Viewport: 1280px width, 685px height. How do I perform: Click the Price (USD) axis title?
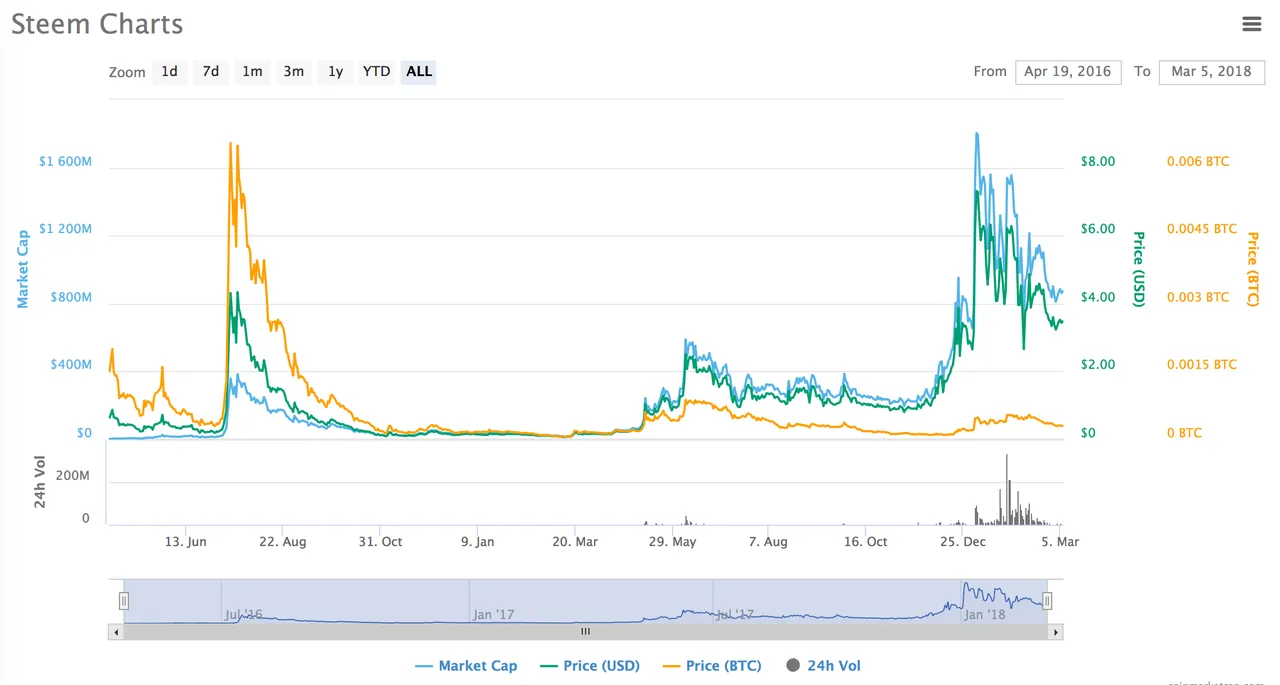pyautogui.click(x=1138, y=269)
